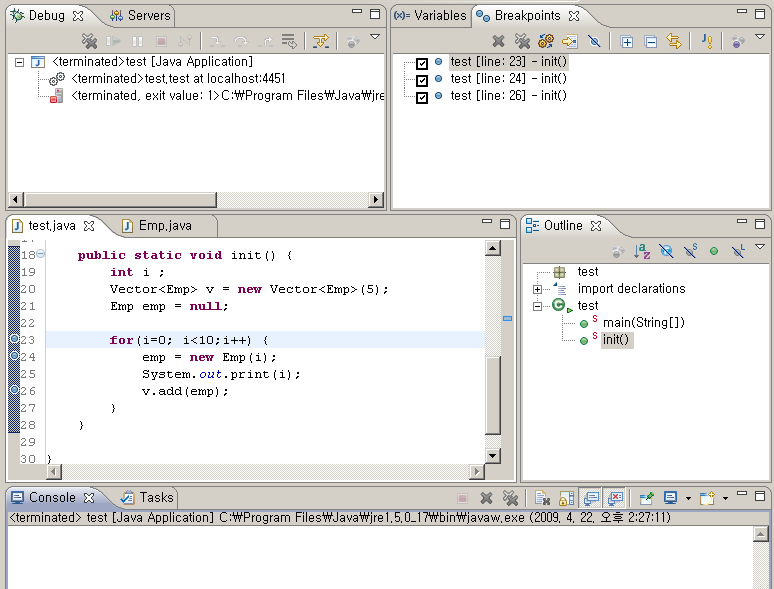Disable the breakpoint at test line 24
Image resolution: width=774 pixels, height=589 pixels.
(422, 80)
